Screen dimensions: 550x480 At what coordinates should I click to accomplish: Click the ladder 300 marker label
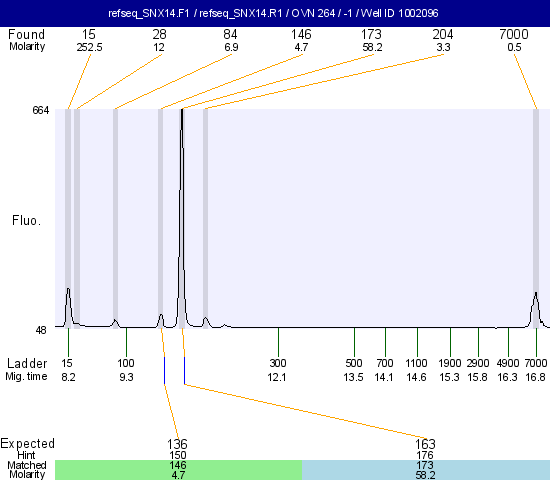pyautogui.click(x=278, y=363)
